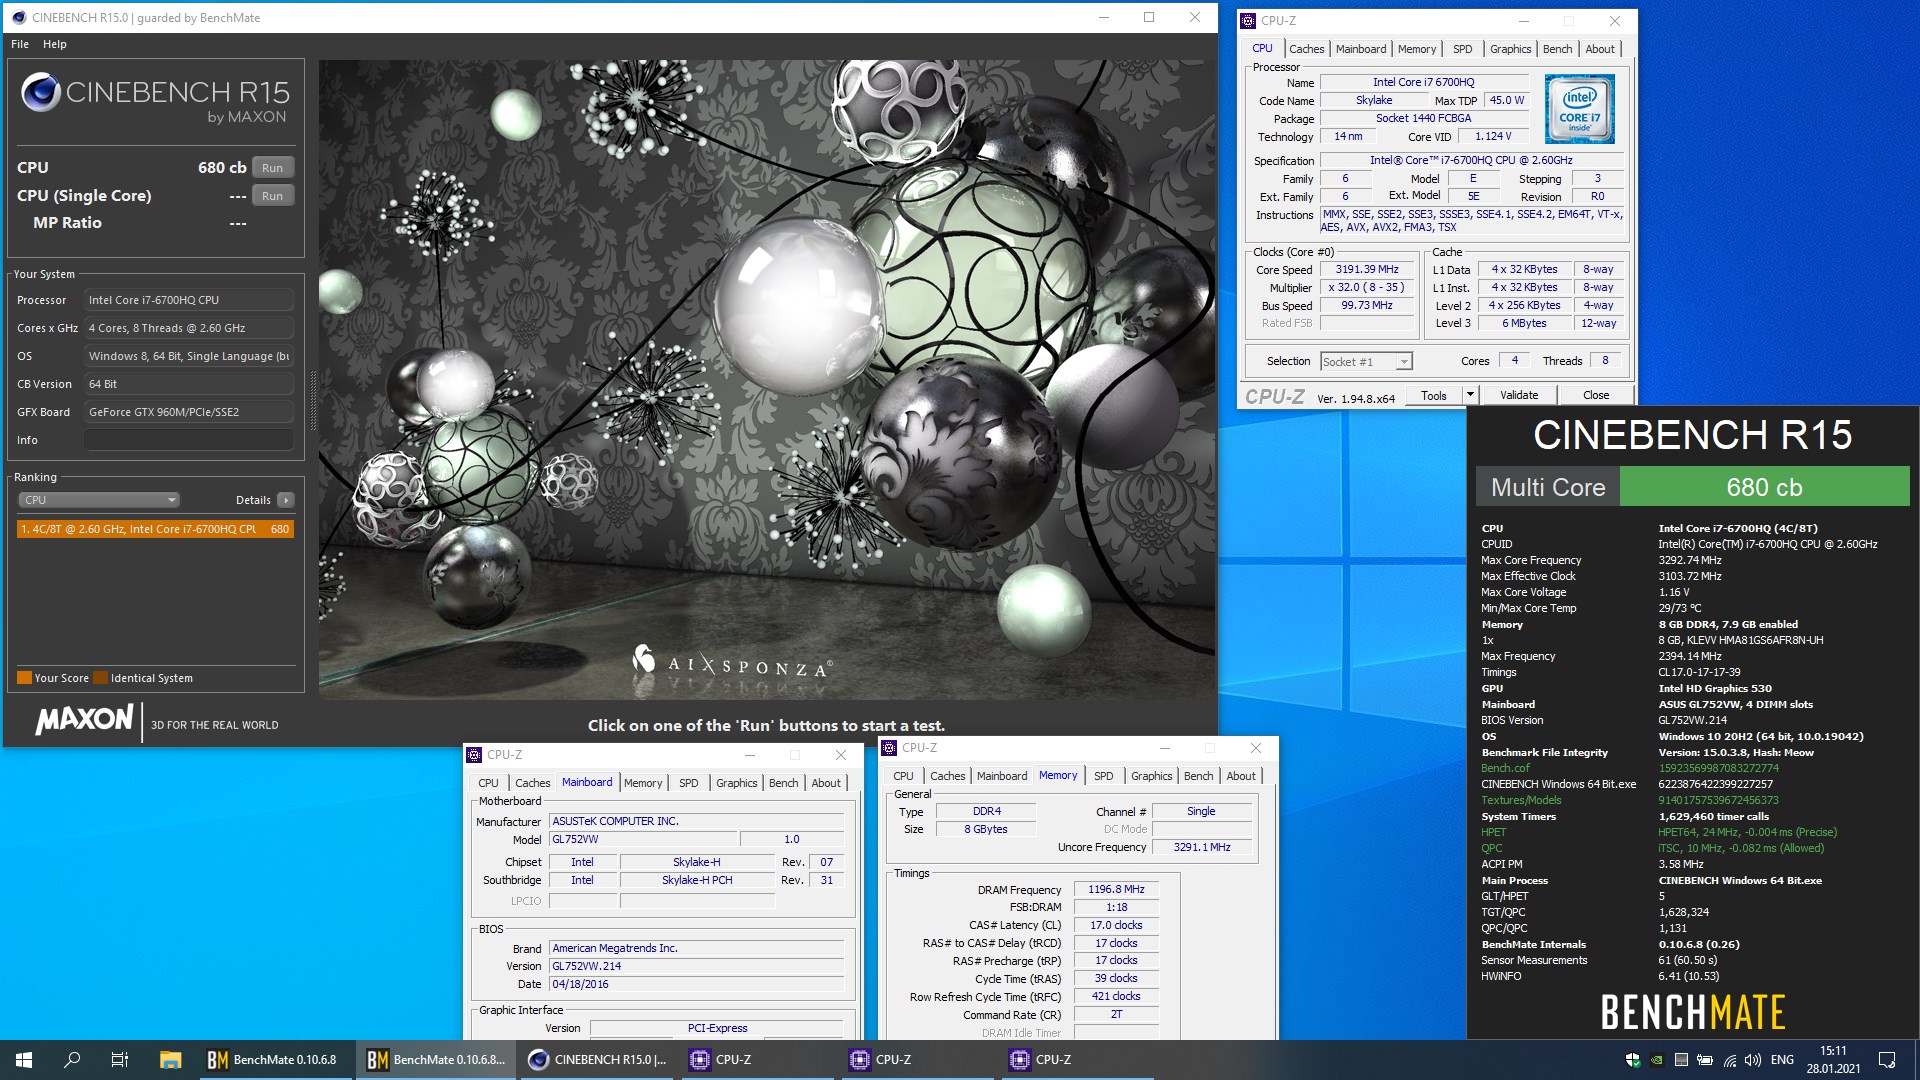
Task: Click the '3191.39 MHz' Core Speed value
Action: point(1366,269)
